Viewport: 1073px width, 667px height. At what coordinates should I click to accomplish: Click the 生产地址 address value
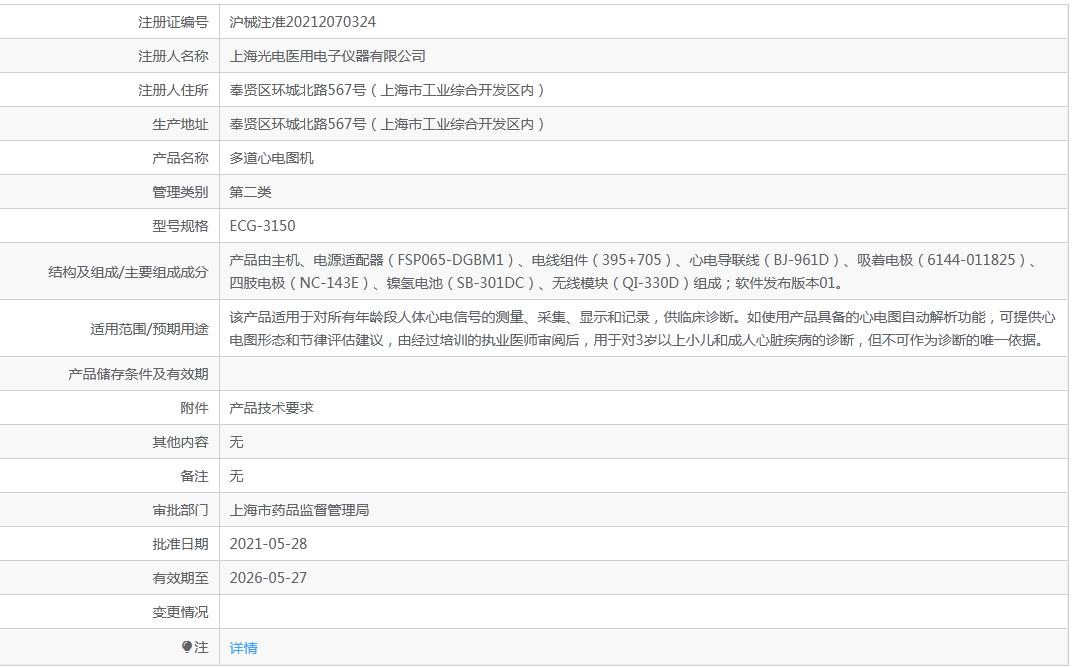pyautogui.click(x=387, y=125)
